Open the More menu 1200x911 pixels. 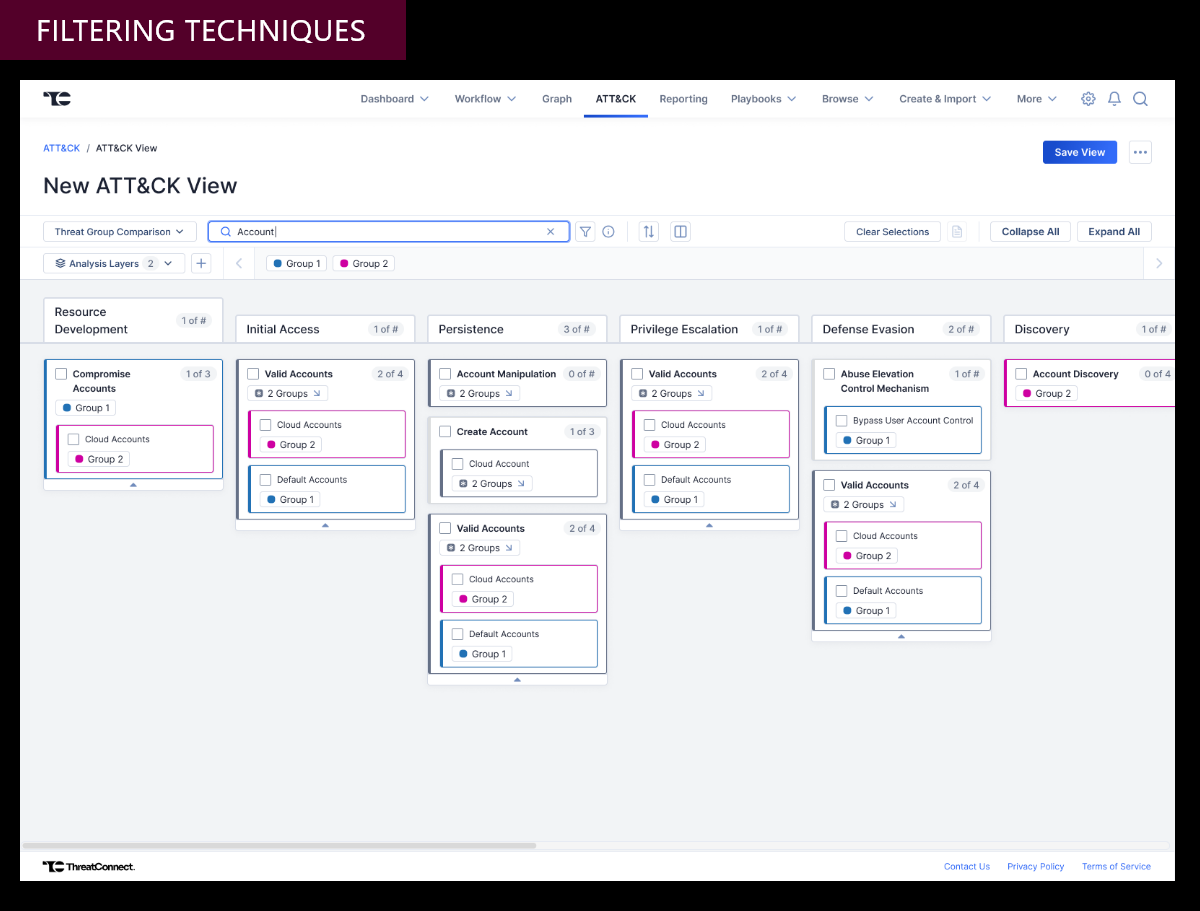pos(1036,99)
